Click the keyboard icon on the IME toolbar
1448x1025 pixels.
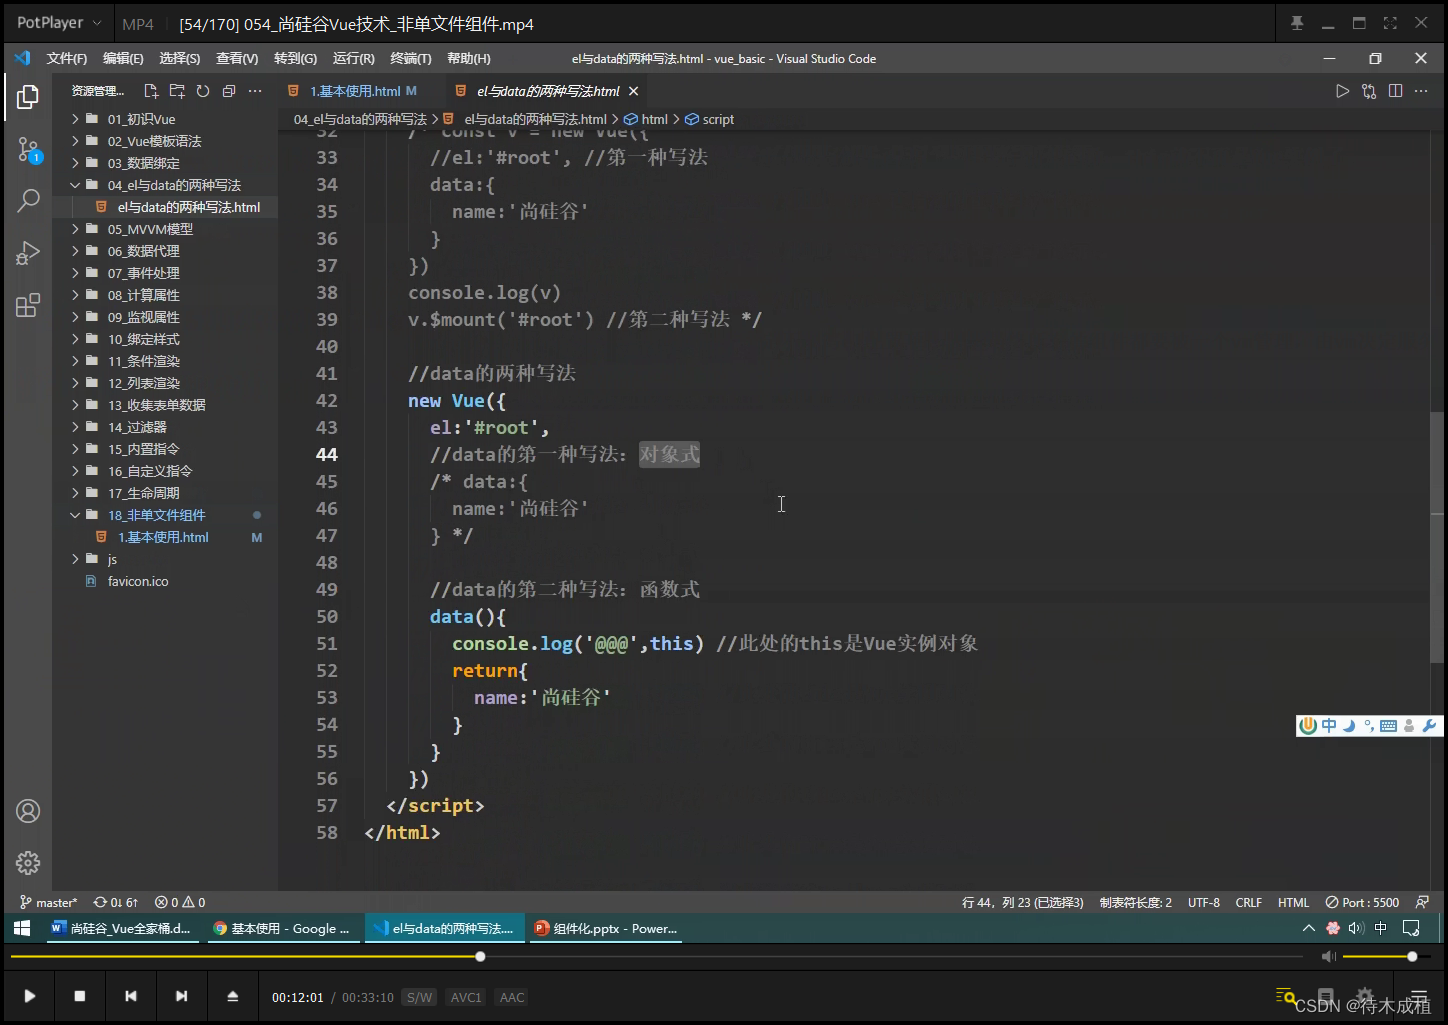[1388, 726]
